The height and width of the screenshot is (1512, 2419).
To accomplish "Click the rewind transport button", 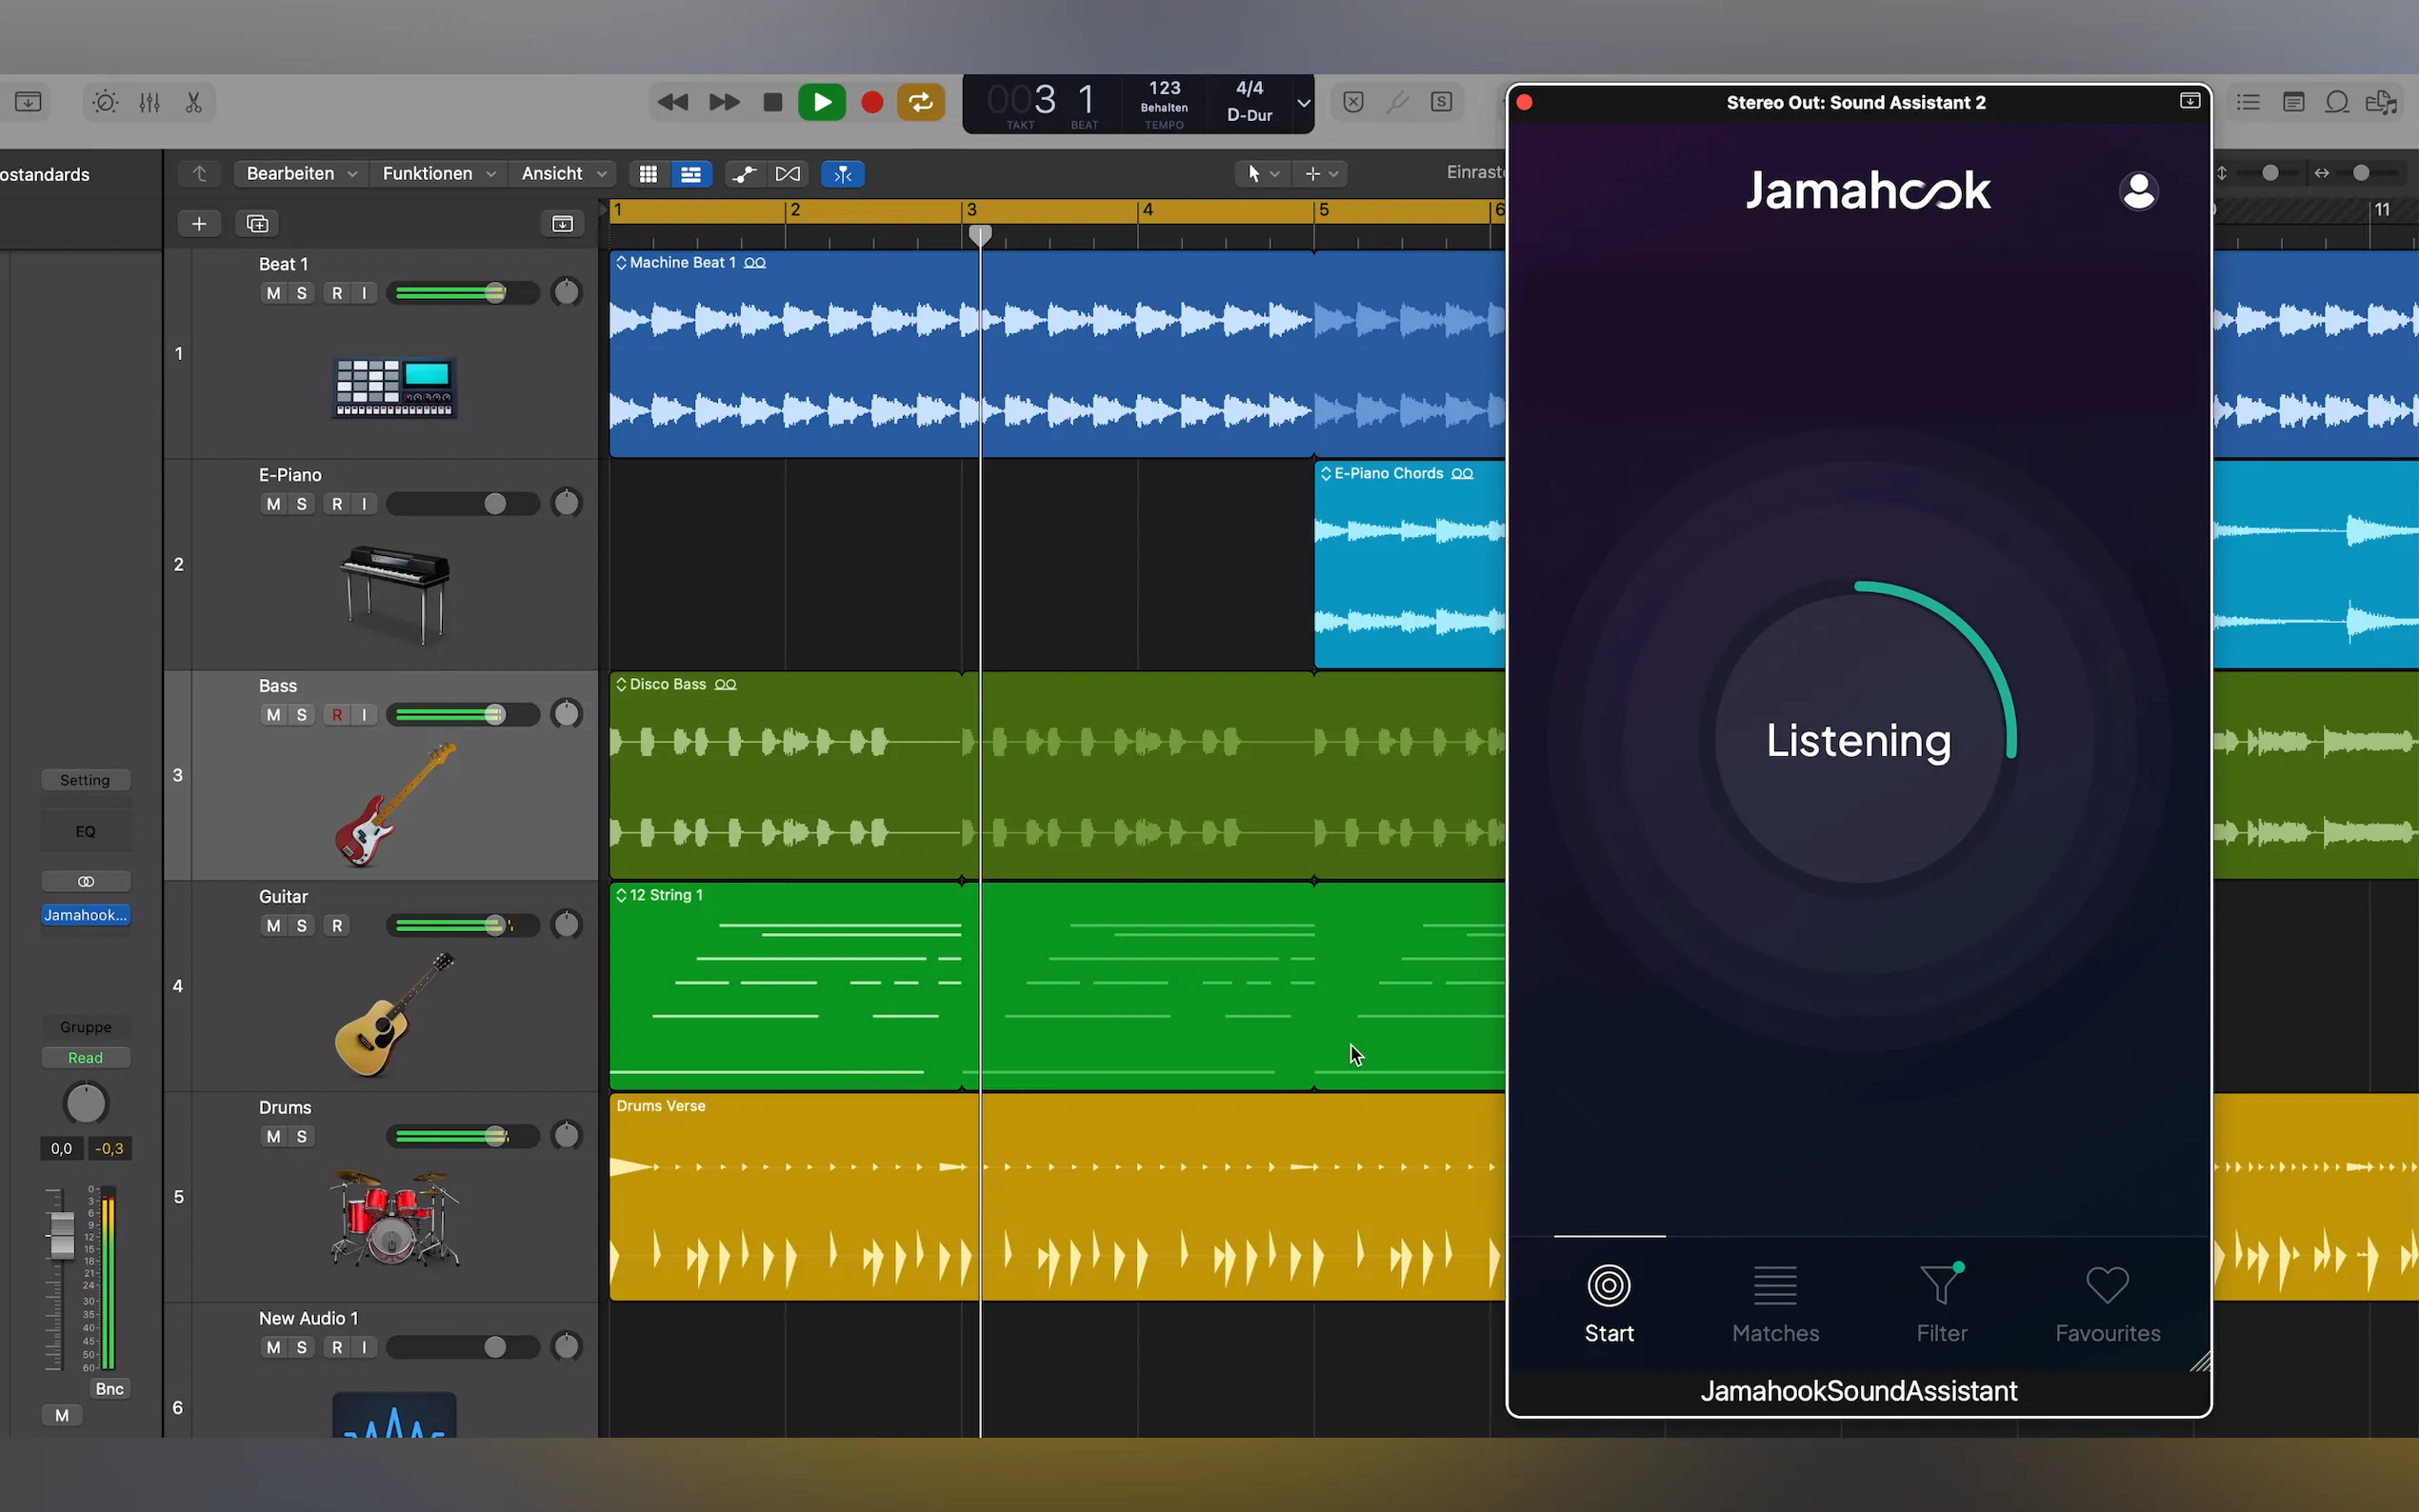I will [673, 102].
